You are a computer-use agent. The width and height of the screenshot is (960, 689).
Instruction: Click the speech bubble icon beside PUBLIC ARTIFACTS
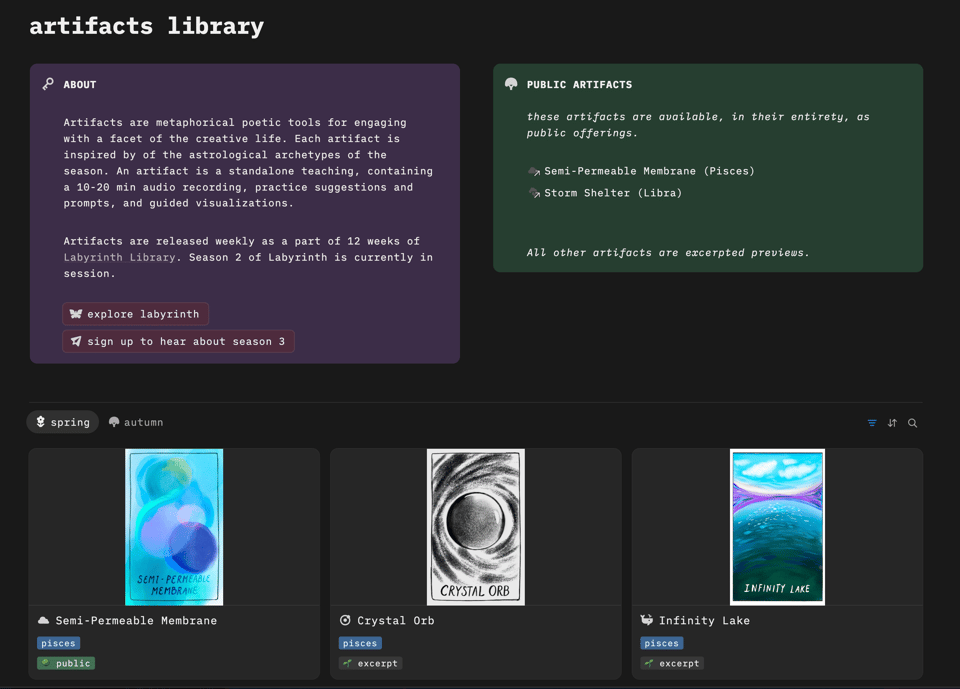pyautogui.click(x=510, y=84)
